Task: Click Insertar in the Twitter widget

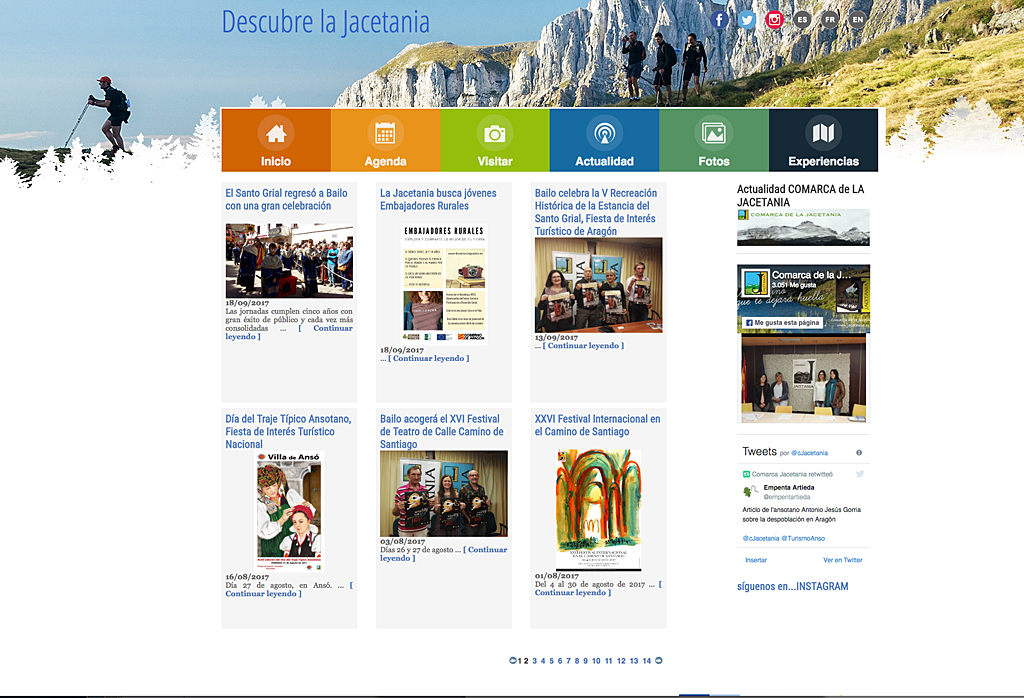Action: pos(756,560)
